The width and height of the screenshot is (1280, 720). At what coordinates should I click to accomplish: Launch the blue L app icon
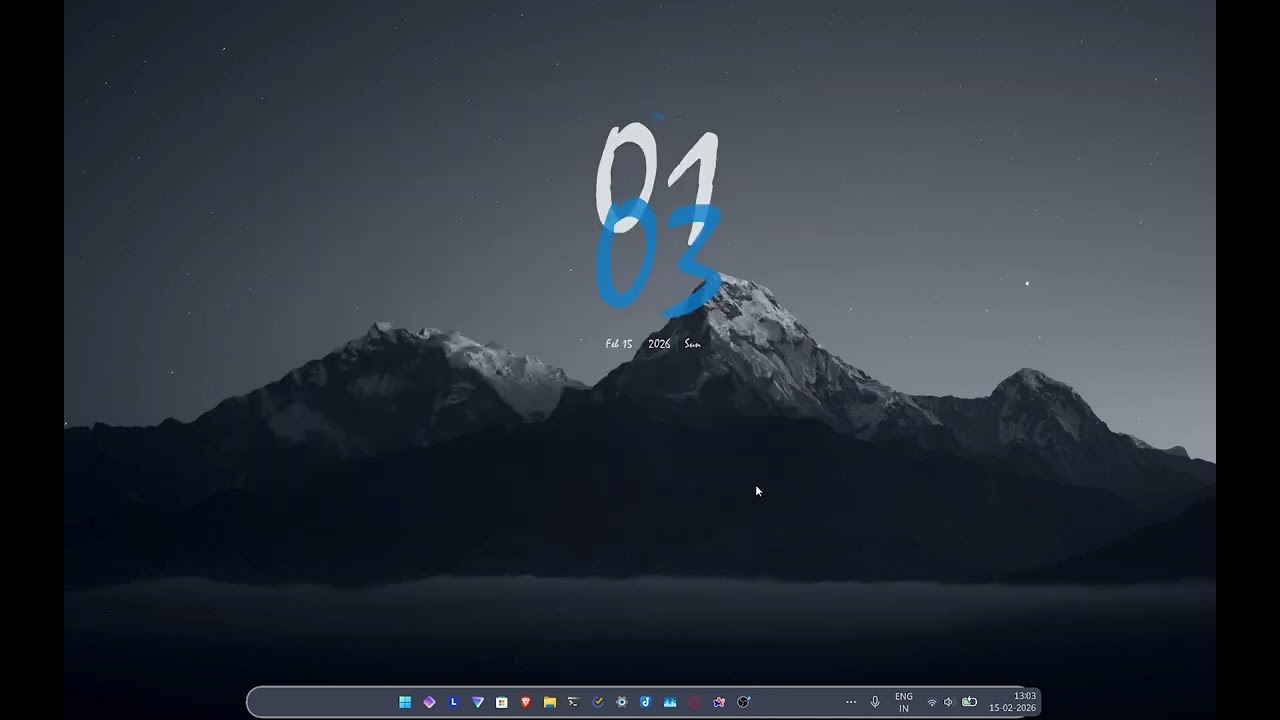(x=453, y=702)
